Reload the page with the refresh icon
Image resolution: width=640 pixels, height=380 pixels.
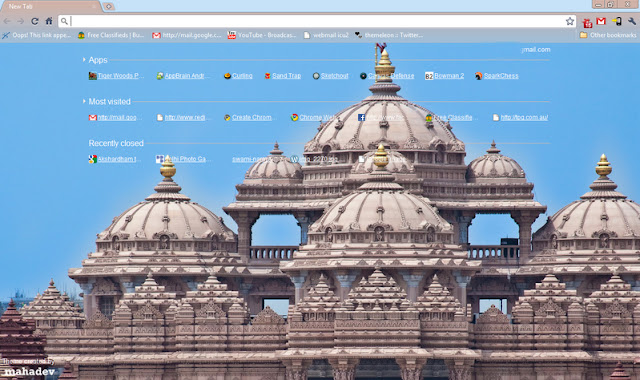(x=35, y=21)
